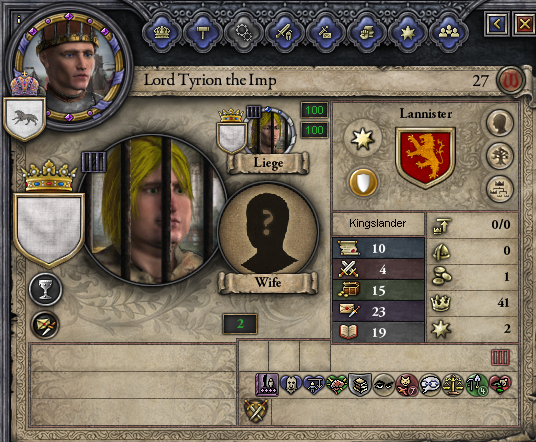Click the crossed swords shield icon
The height and width of the screenshot is (442, 536).
tap(255, 410)
